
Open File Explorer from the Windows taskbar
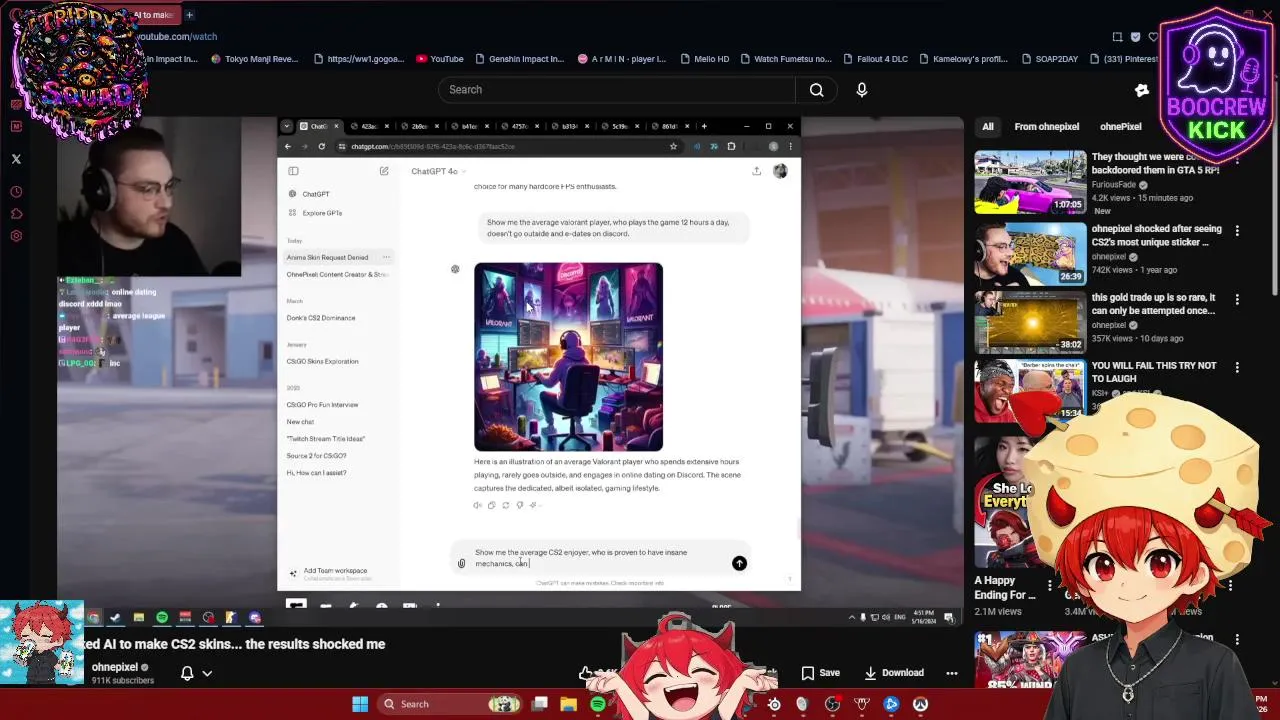click(568, 704)
